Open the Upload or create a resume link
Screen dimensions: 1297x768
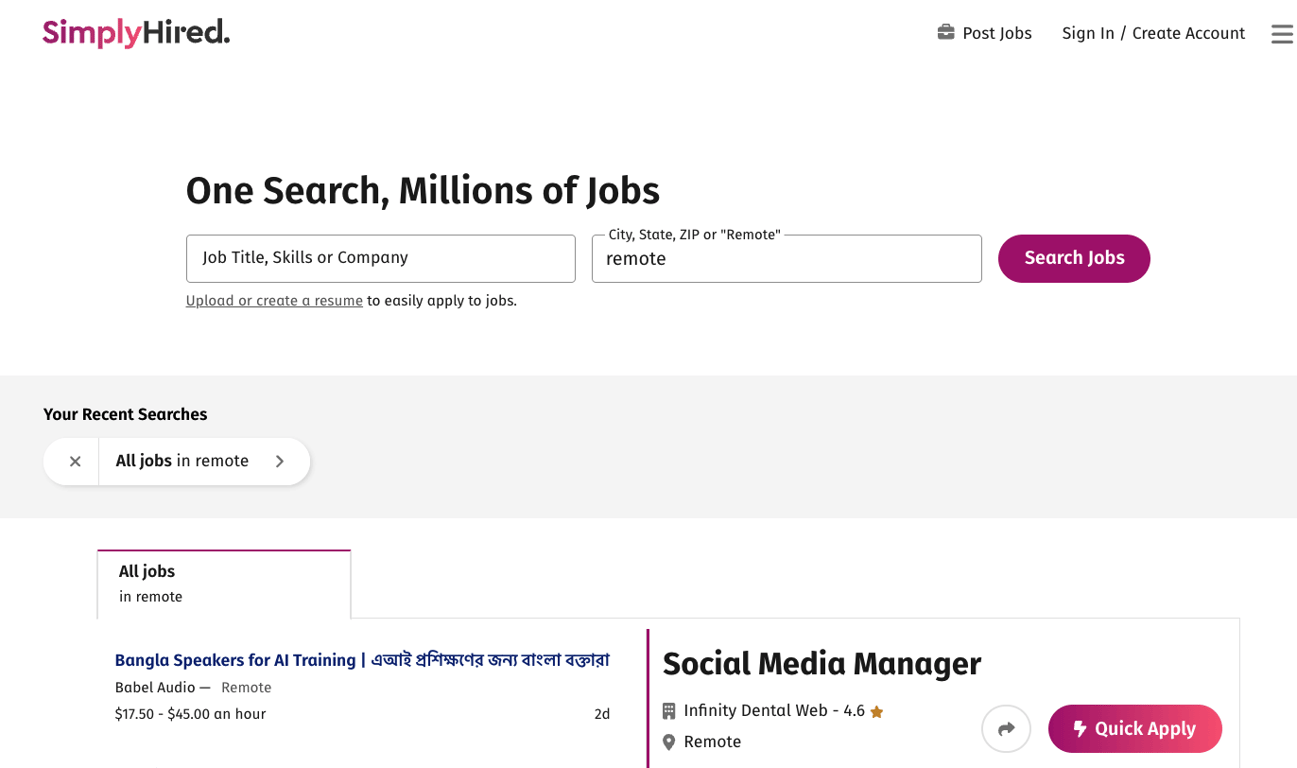point(274,300)
